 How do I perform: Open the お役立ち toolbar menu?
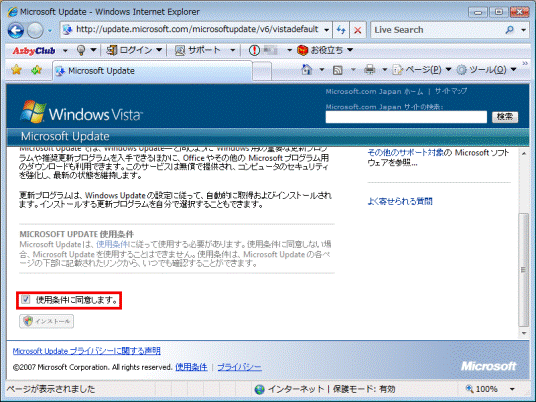[x=325, y=50]
